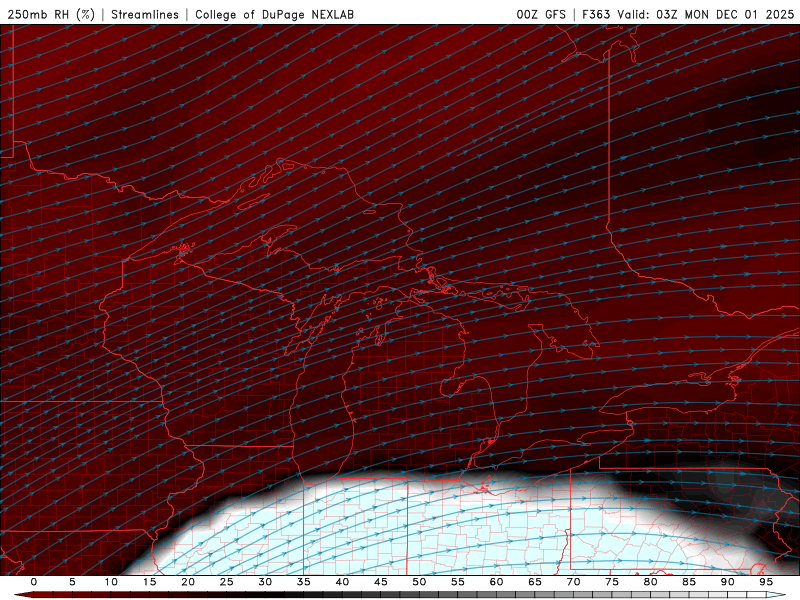The height and width of the screenshot is (600, 800).
Task: Select the colorbar scale label "0"
Action: [34, 582]
